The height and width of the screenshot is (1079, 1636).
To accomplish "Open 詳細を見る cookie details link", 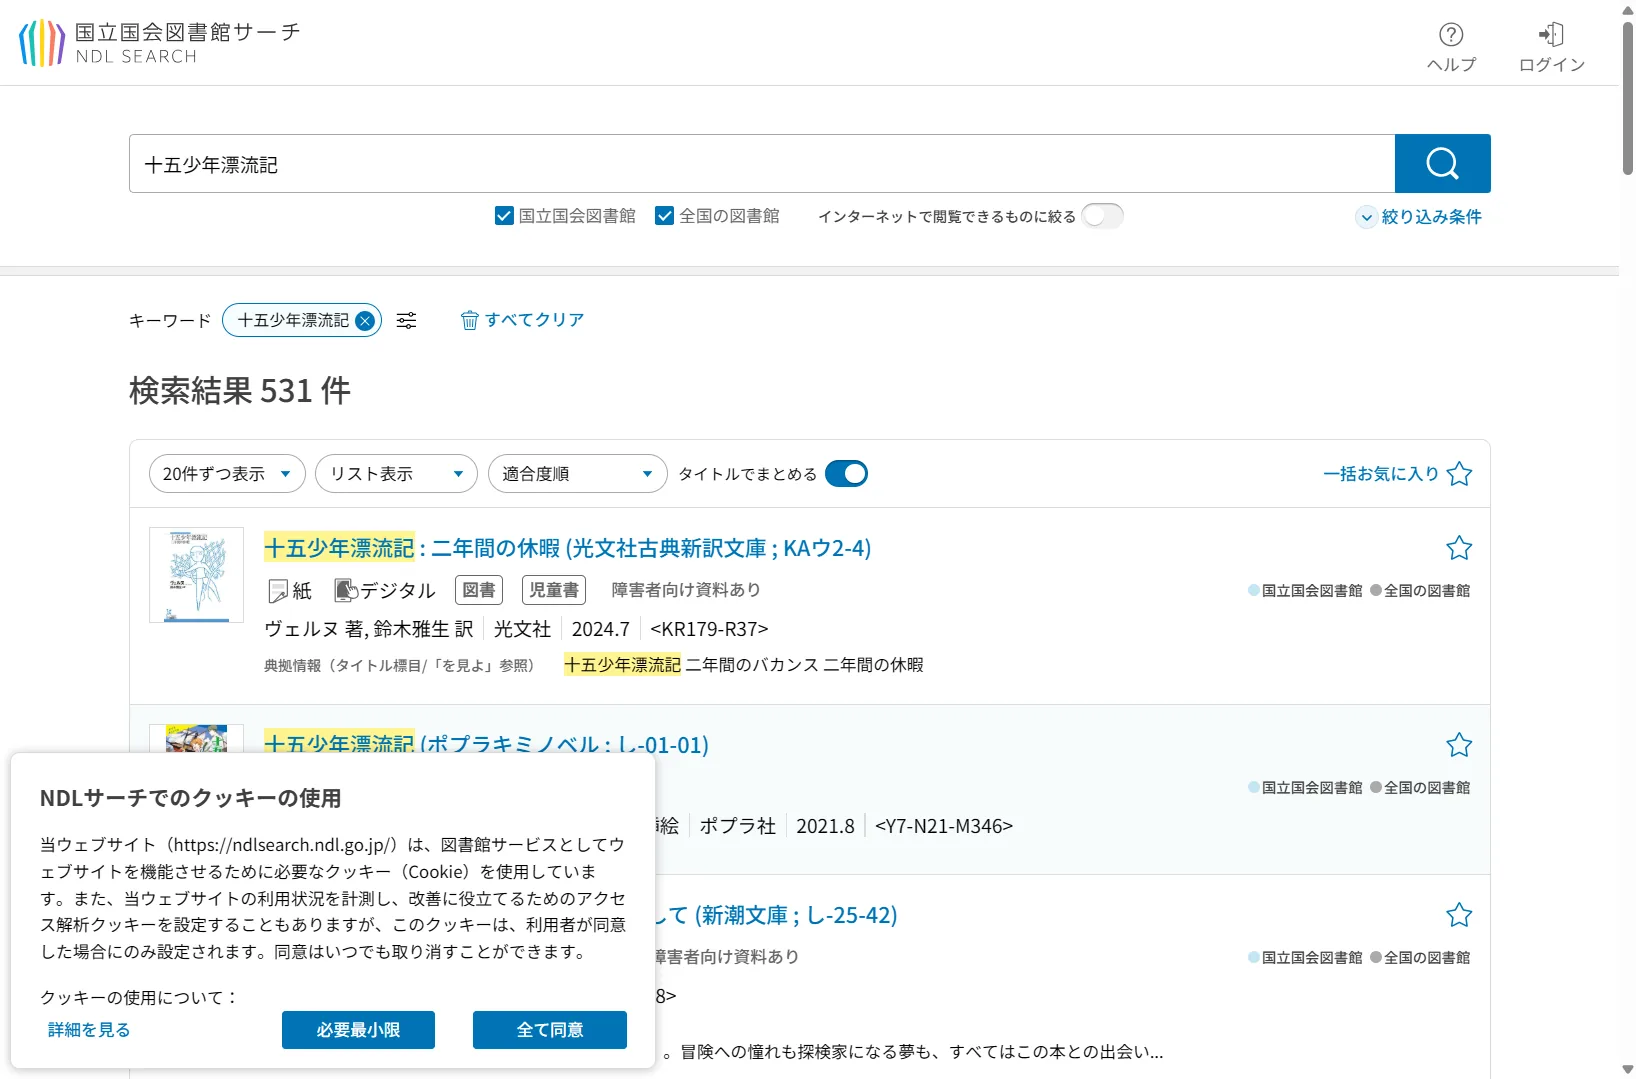I will click(89, 1030).
